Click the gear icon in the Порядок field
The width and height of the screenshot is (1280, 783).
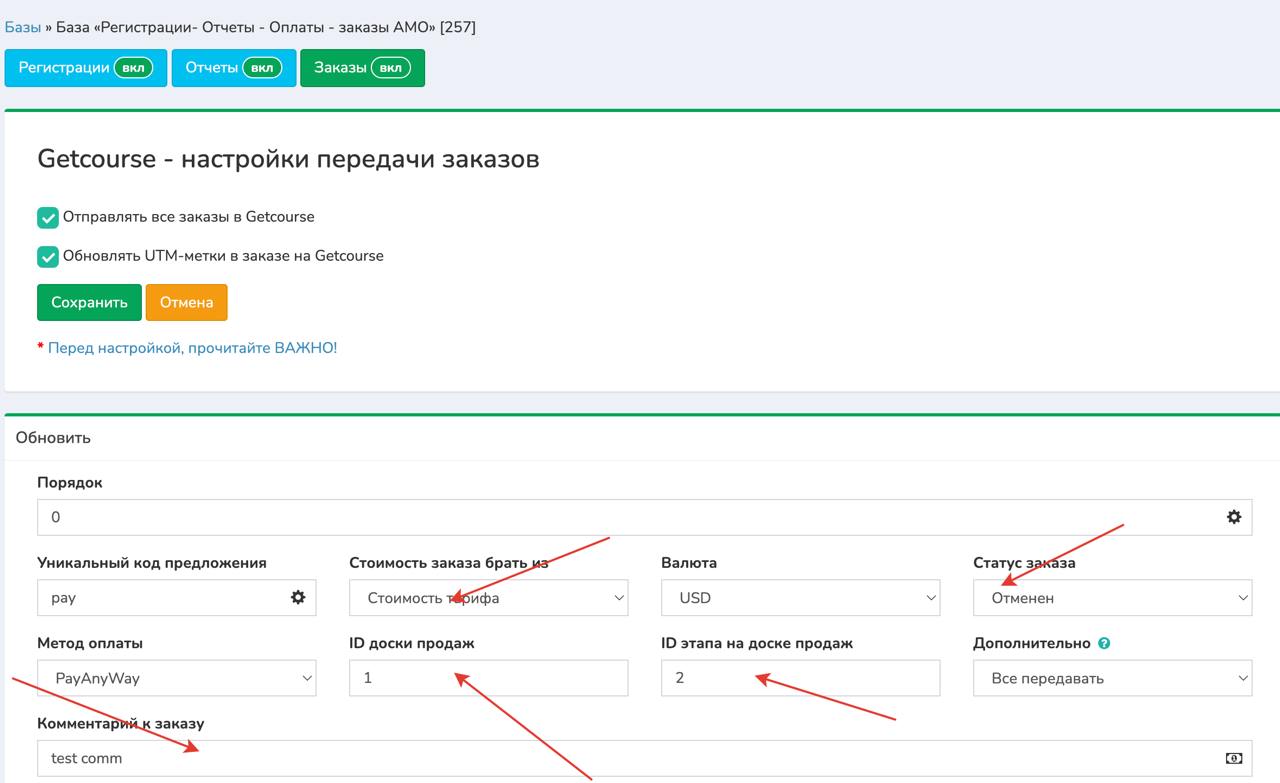tap(1233, 517)
